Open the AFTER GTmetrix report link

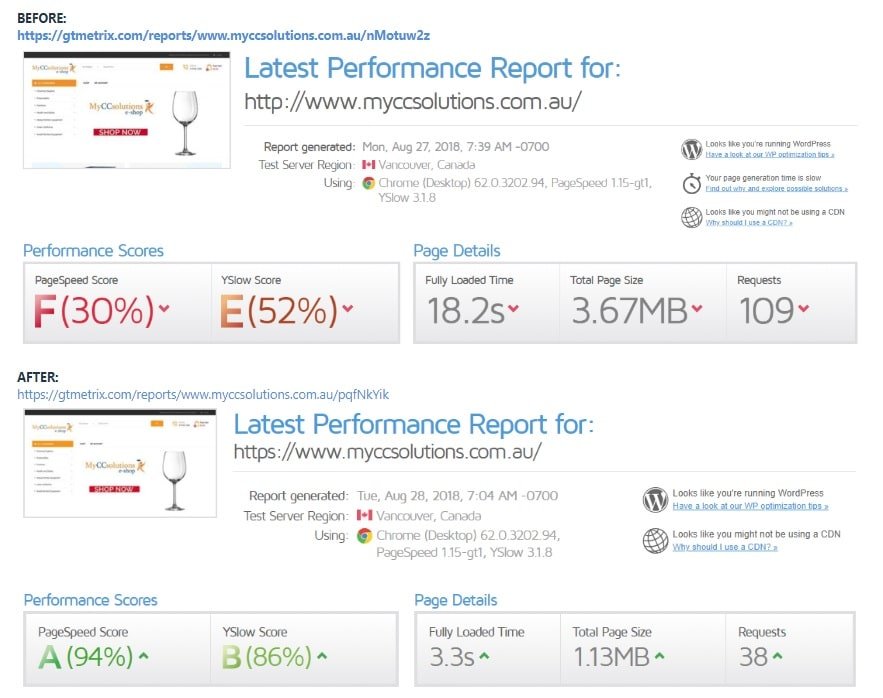[x=203, y=394]
